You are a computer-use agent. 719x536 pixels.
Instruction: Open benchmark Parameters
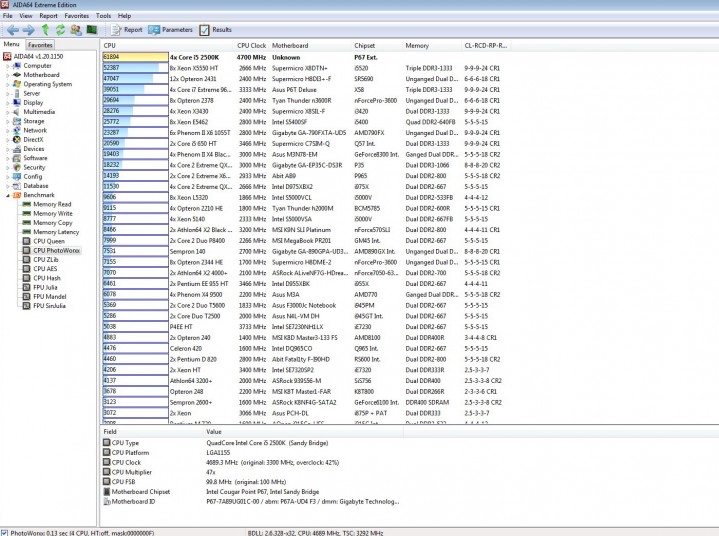coord(170,30)
